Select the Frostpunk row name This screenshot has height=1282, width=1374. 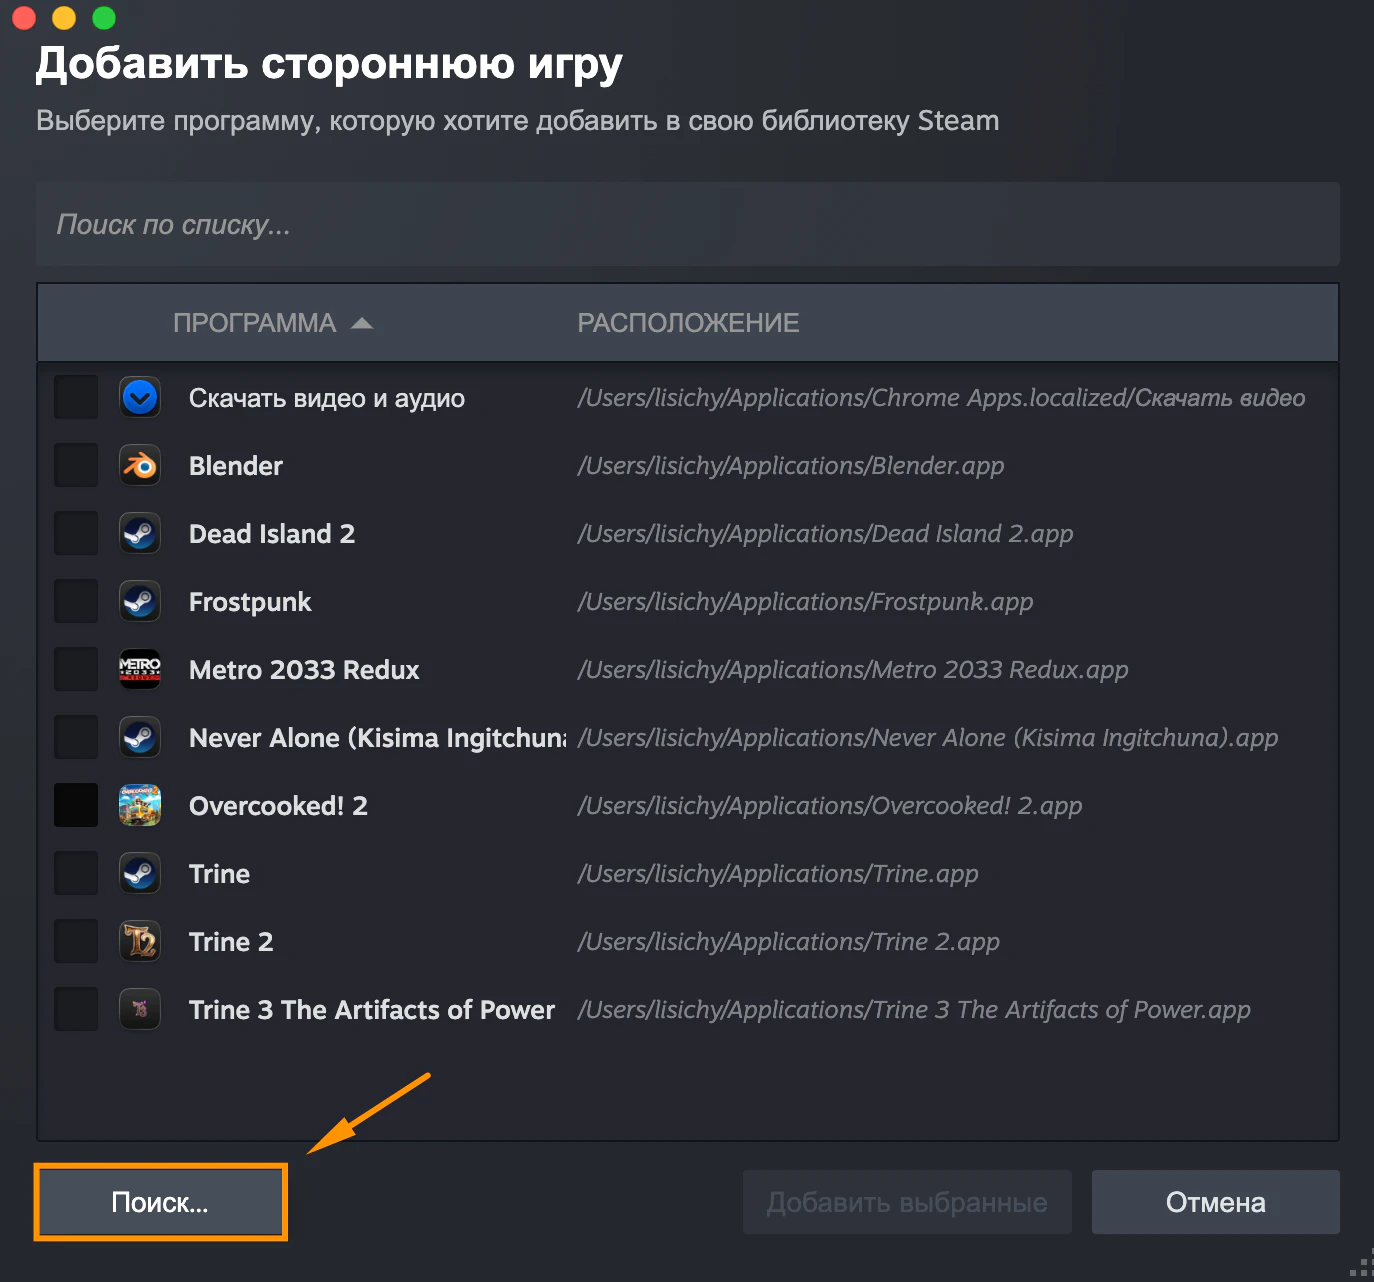pyautogui.click(x=250, y=602)
